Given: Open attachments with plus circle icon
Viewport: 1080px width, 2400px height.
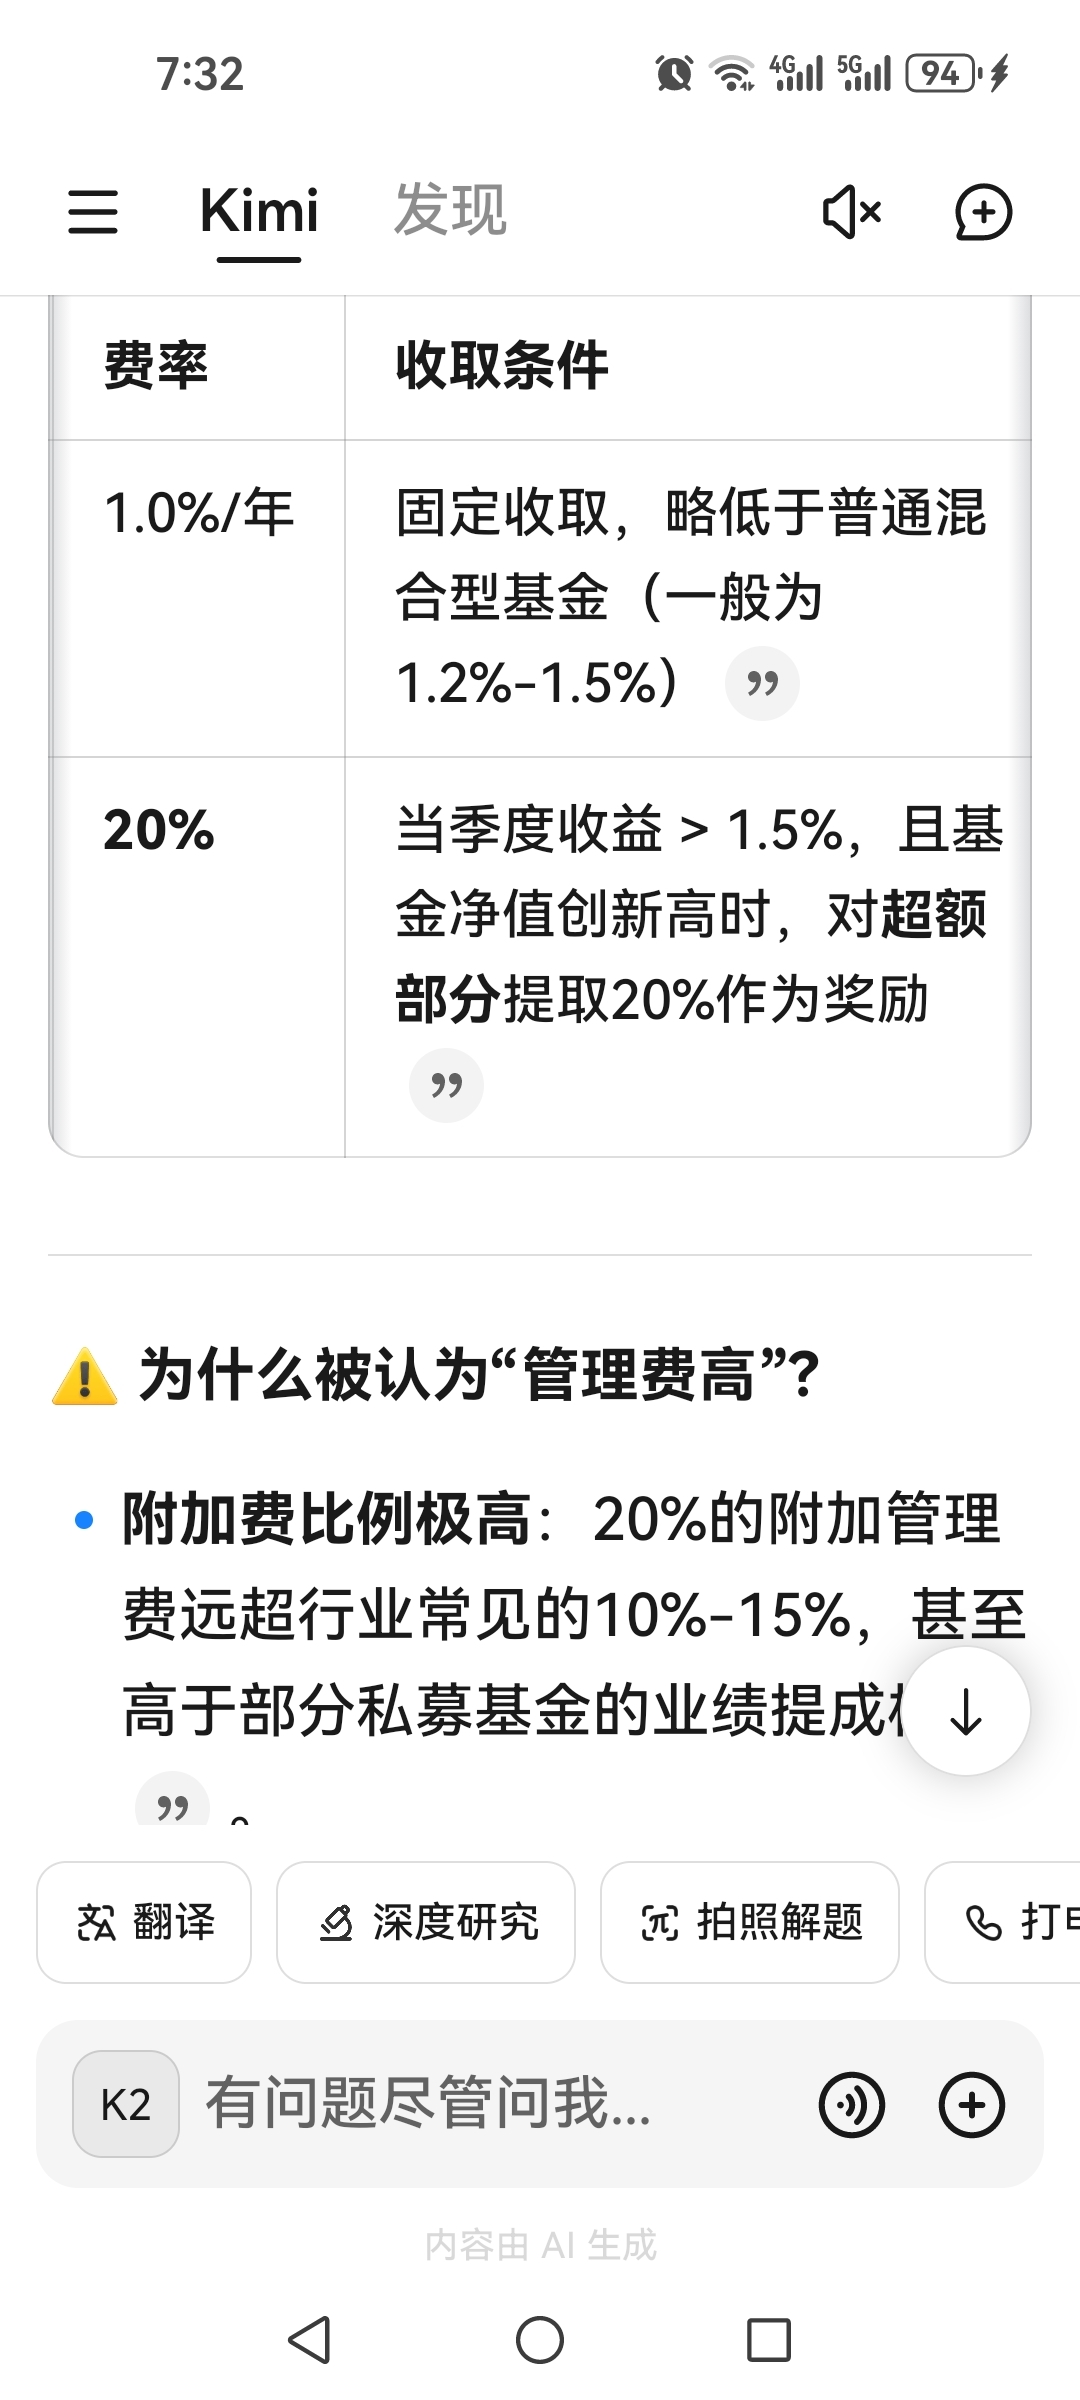Looking at the screenshot, I should coord(972,2105).
